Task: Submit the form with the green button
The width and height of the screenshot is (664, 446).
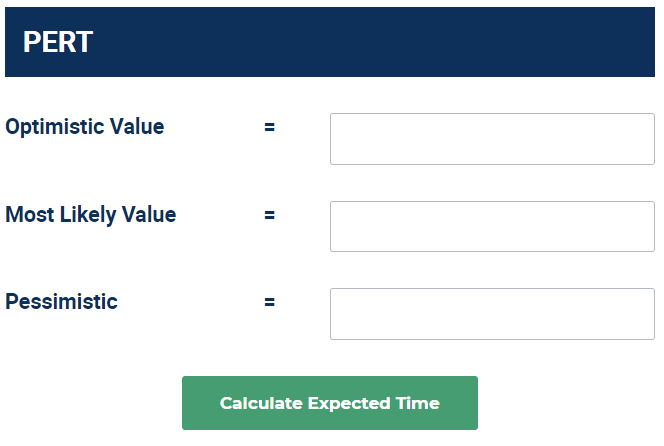Action: [x=330, y=403]
